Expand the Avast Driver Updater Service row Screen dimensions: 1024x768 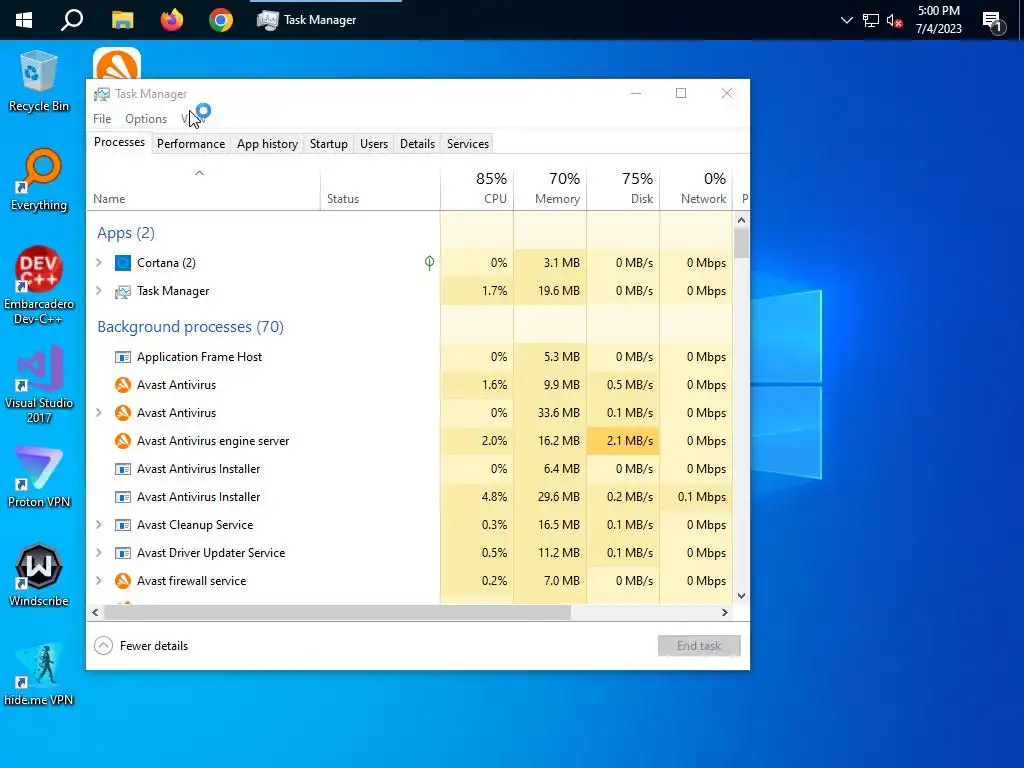click(x=99, y=552)
